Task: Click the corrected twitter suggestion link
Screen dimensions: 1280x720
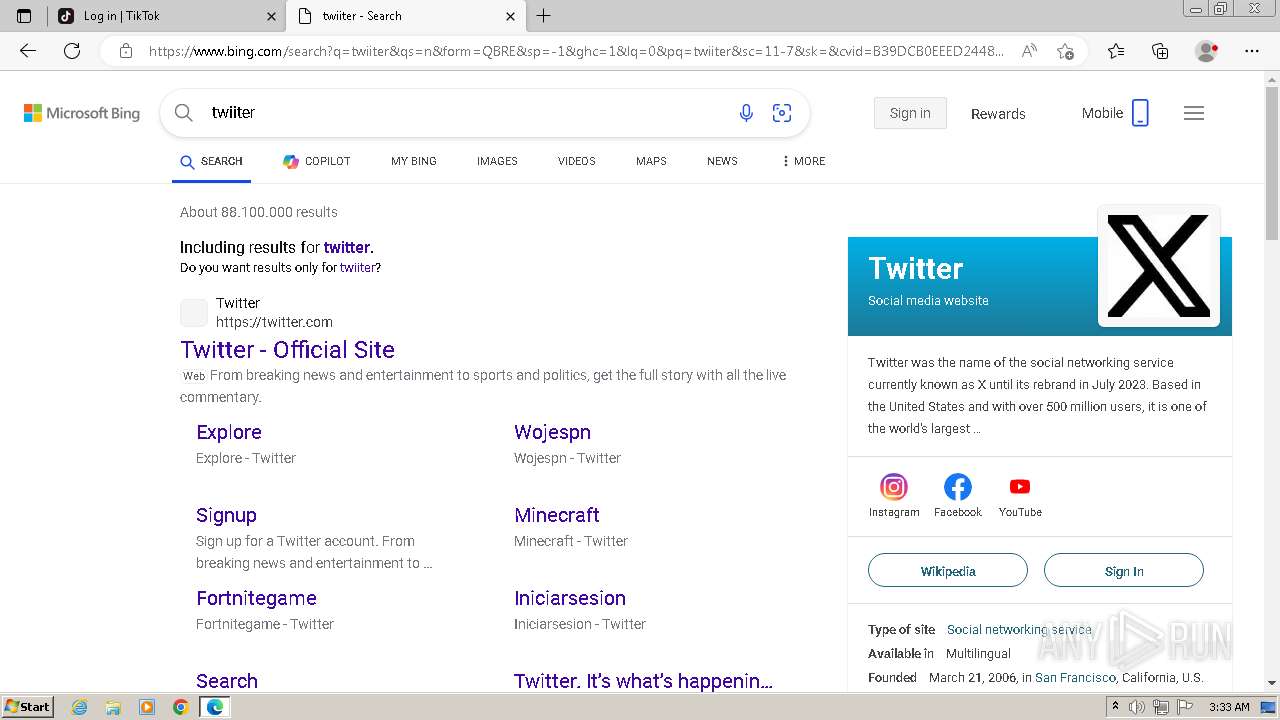Action: [347, 247]
